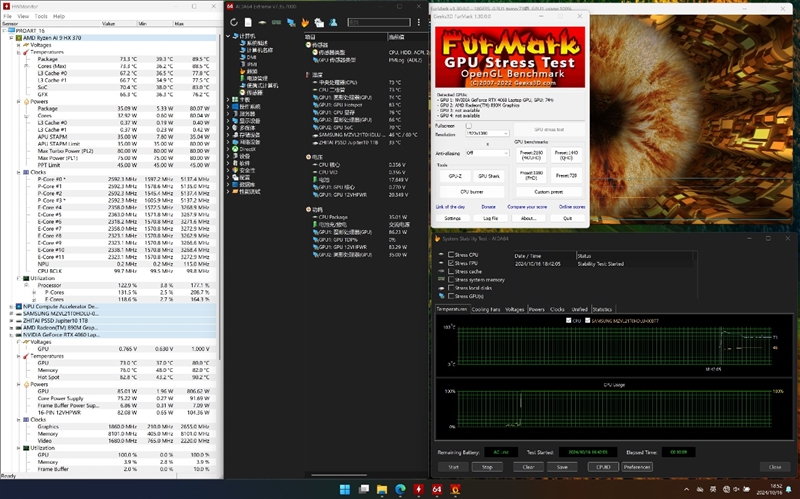Select the DirectX node in AIDA64 tree
The height and width of the screenshot is (499, 800).
click(x=247, y=149)
